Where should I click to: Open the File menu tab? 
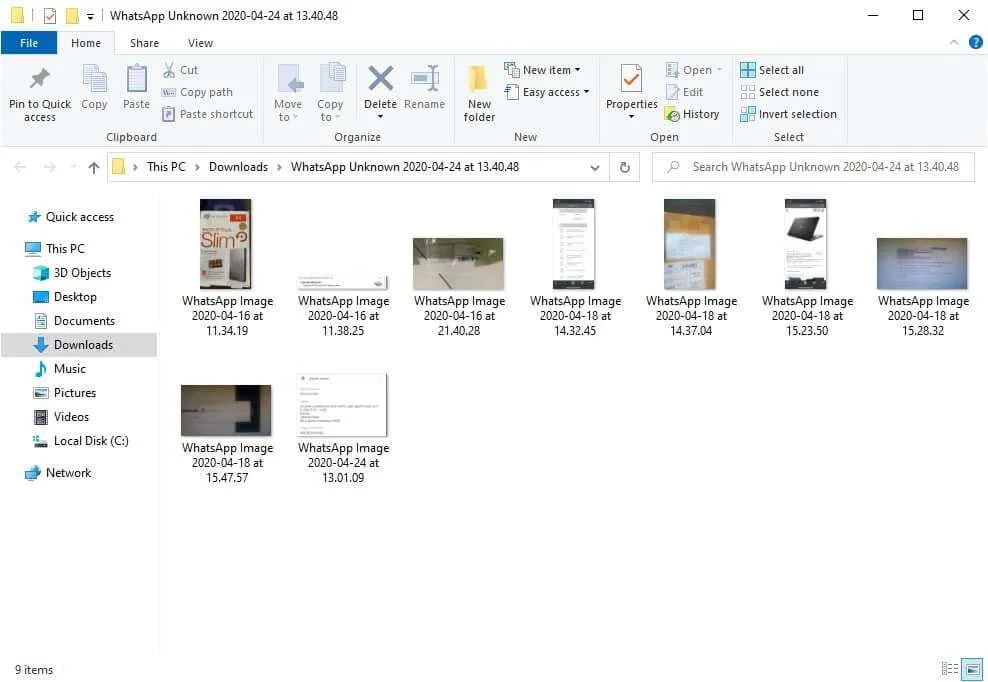(x=29, y=43)
